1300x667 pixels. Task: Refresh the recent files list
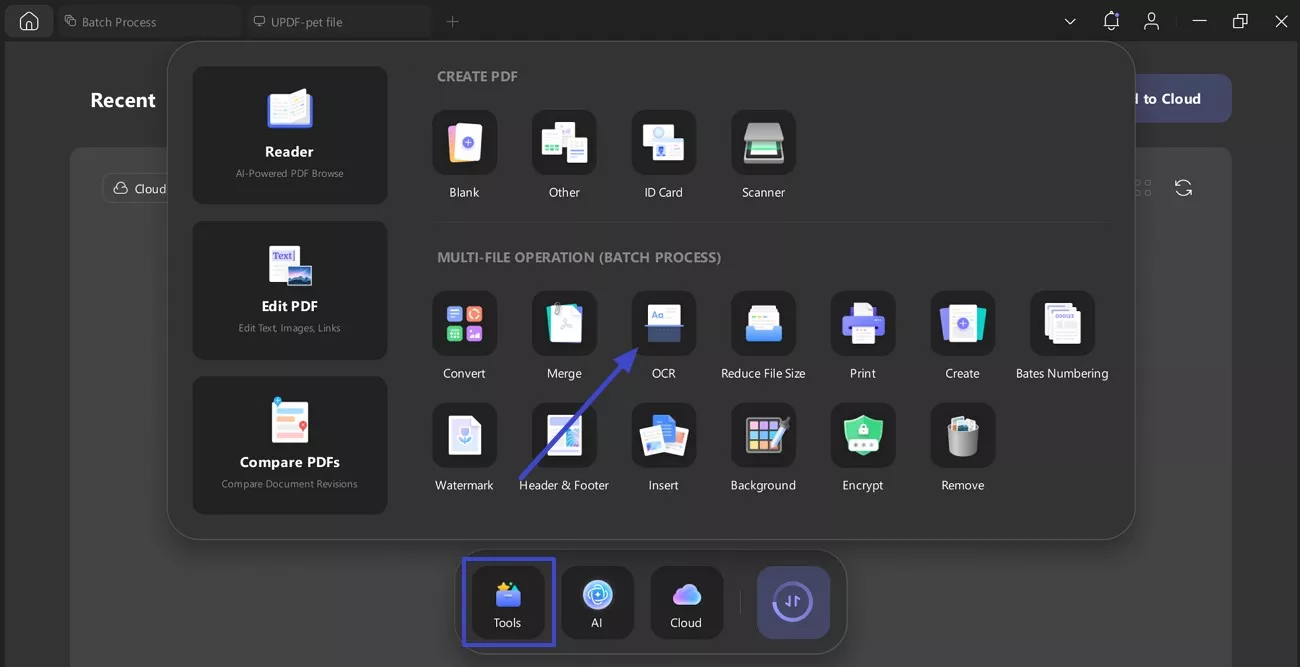coord(1183,187)
